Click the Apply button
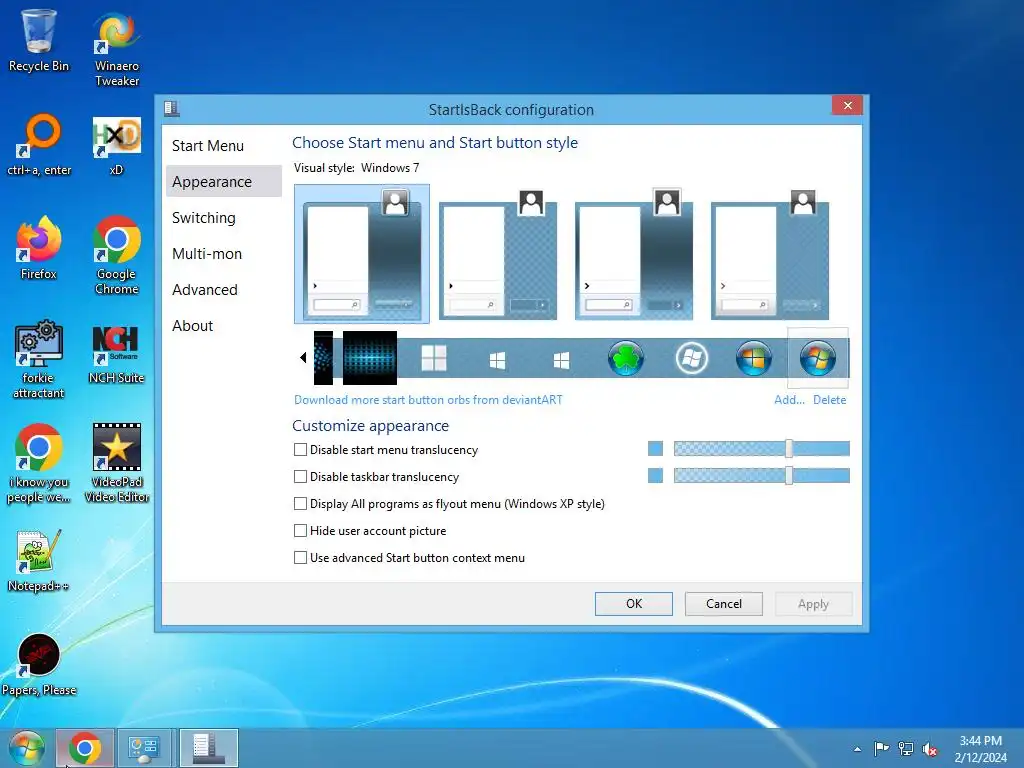 tap(813, 603)
